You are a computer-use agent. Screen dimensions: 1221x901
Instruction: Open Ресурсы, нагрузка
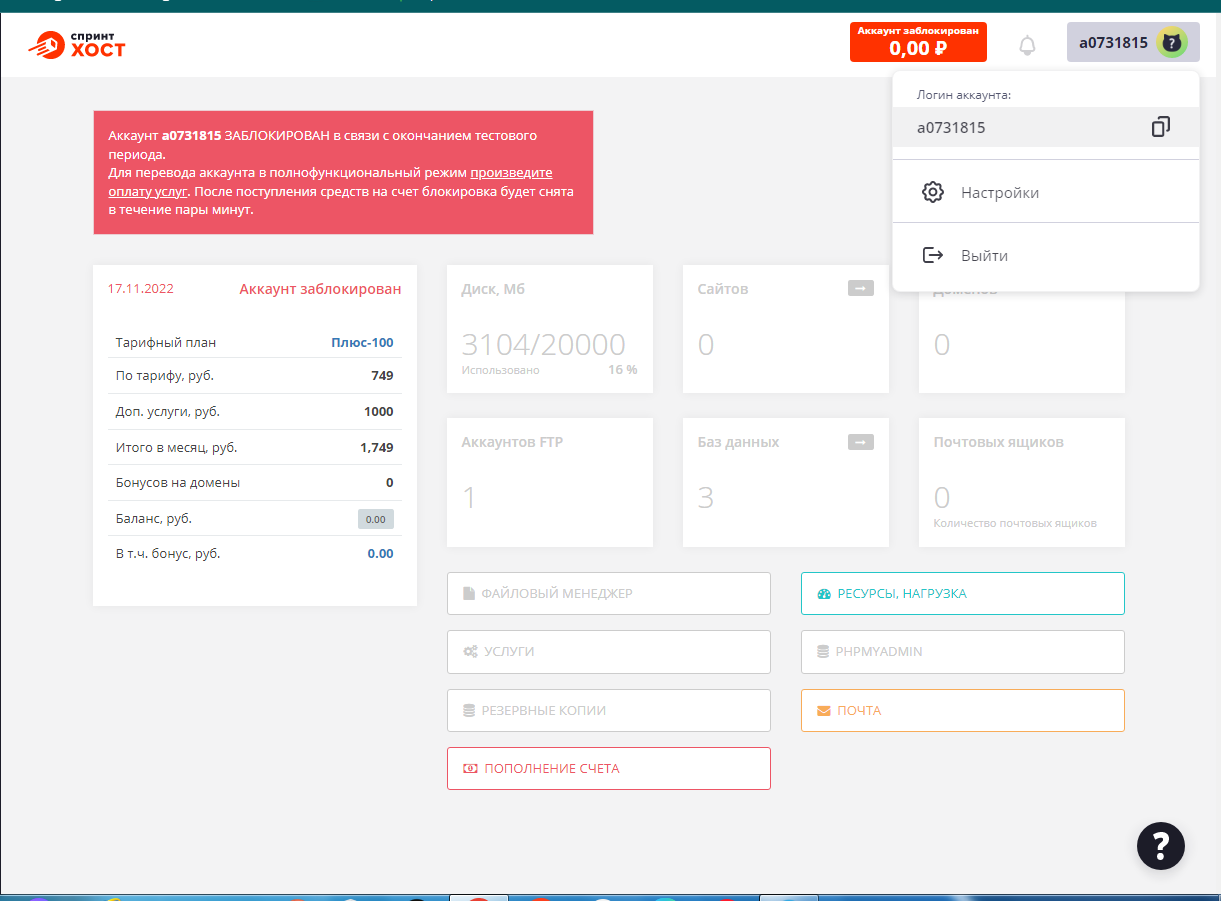tap(962, 593)
